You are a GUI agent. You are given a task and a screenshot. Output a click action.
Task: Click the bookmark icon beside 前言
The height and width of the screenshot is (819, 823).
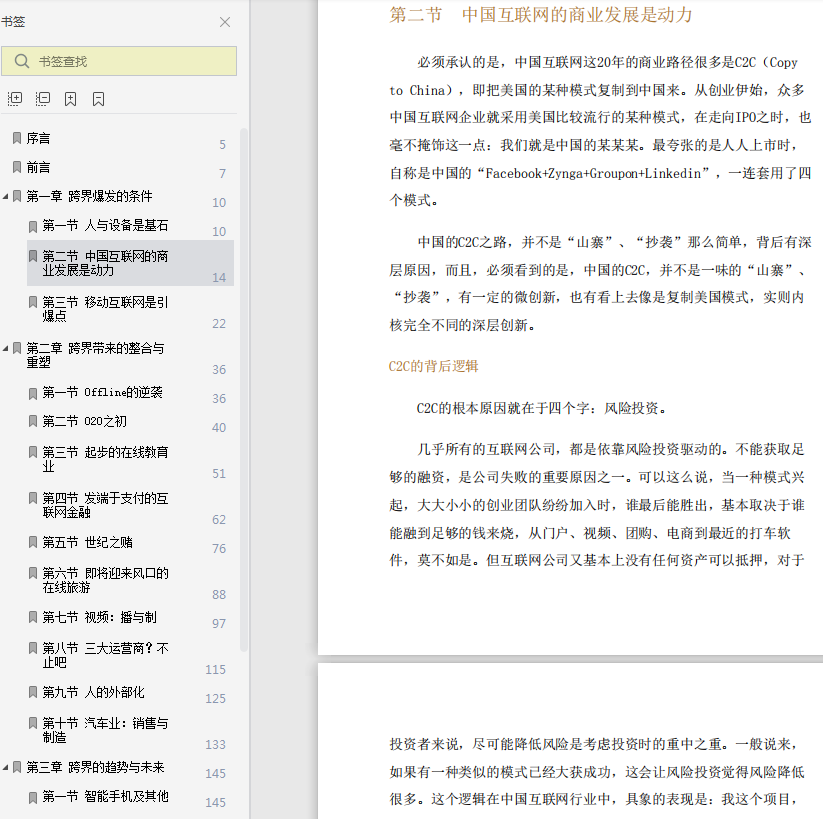(16, 167)
